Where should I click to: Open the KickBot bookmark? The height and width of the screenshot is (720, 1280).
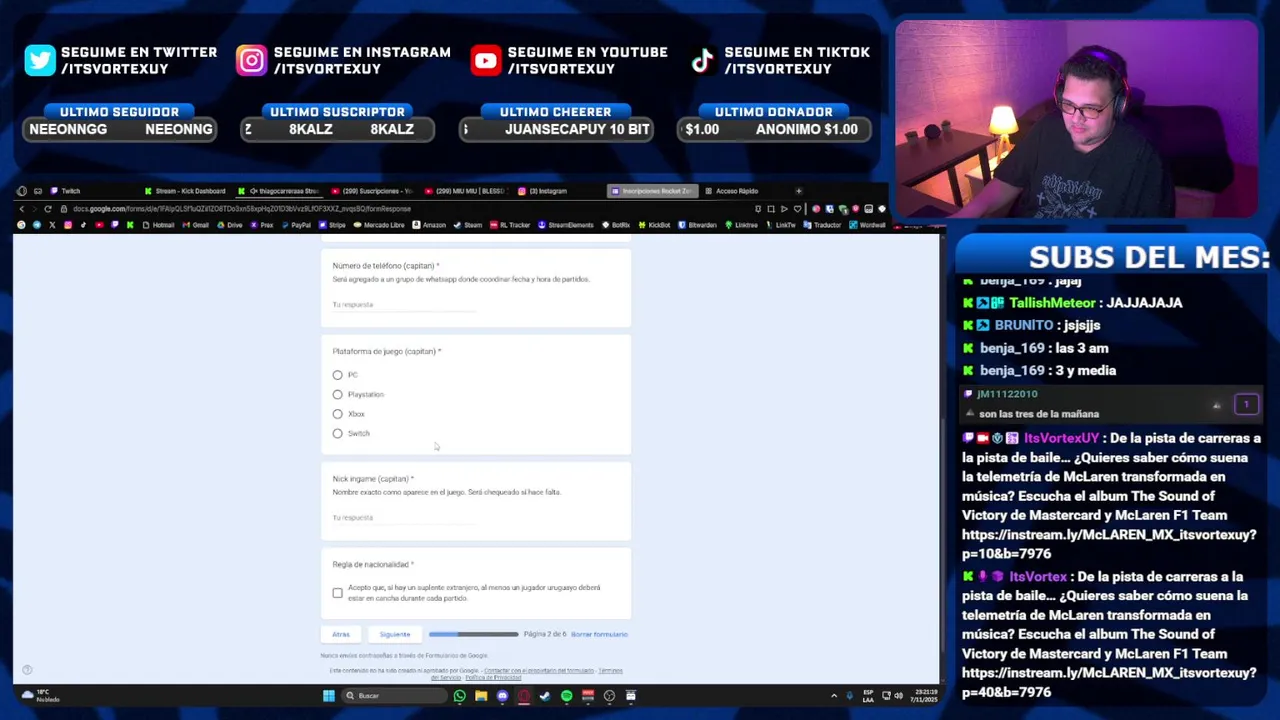655,225
